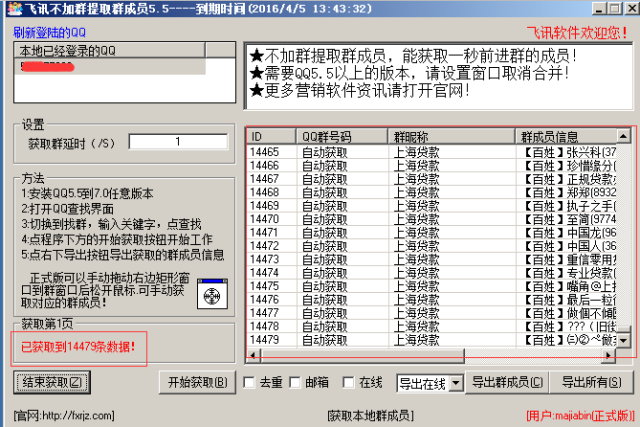
Task: Minimize the 飞讯 window
Action: [599, 8]
